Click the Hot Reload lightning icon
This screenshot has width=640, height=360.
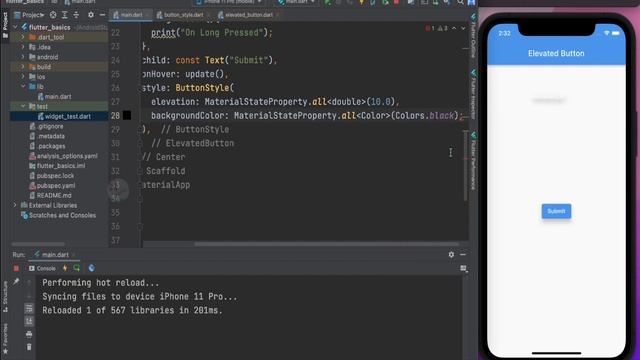[65, 268]
